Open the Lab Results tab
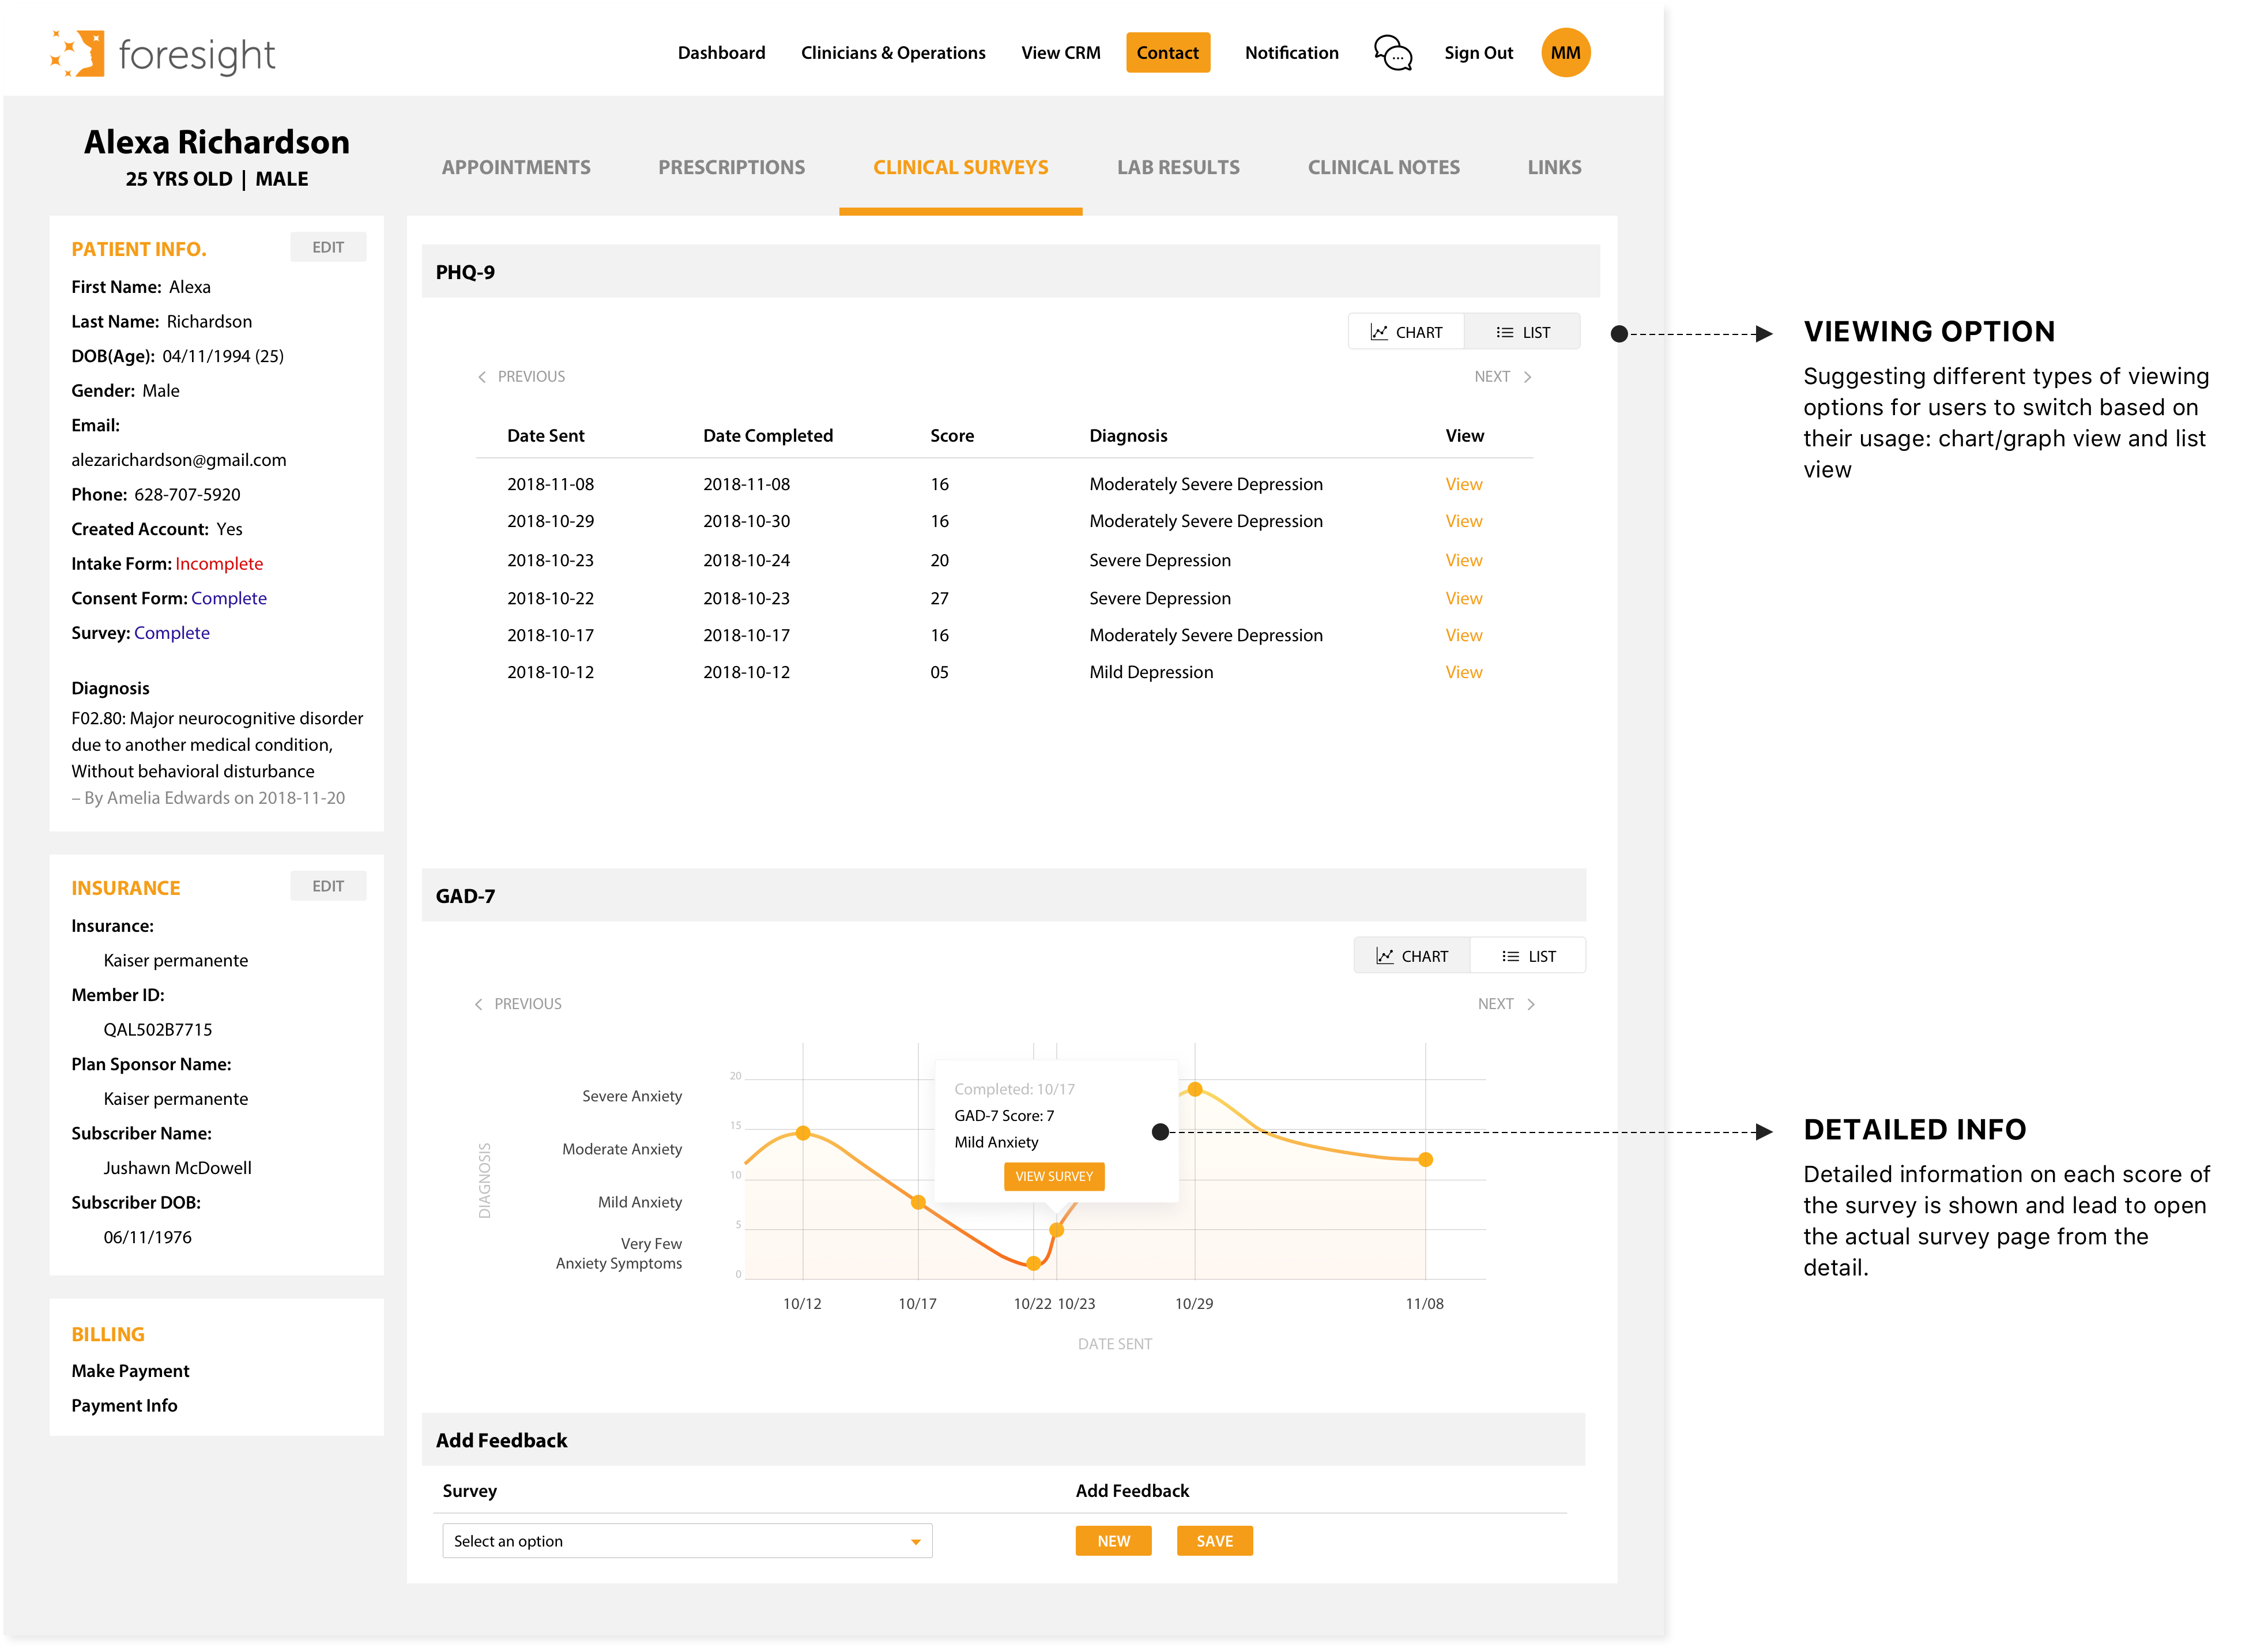 [x=1178, y=167]
